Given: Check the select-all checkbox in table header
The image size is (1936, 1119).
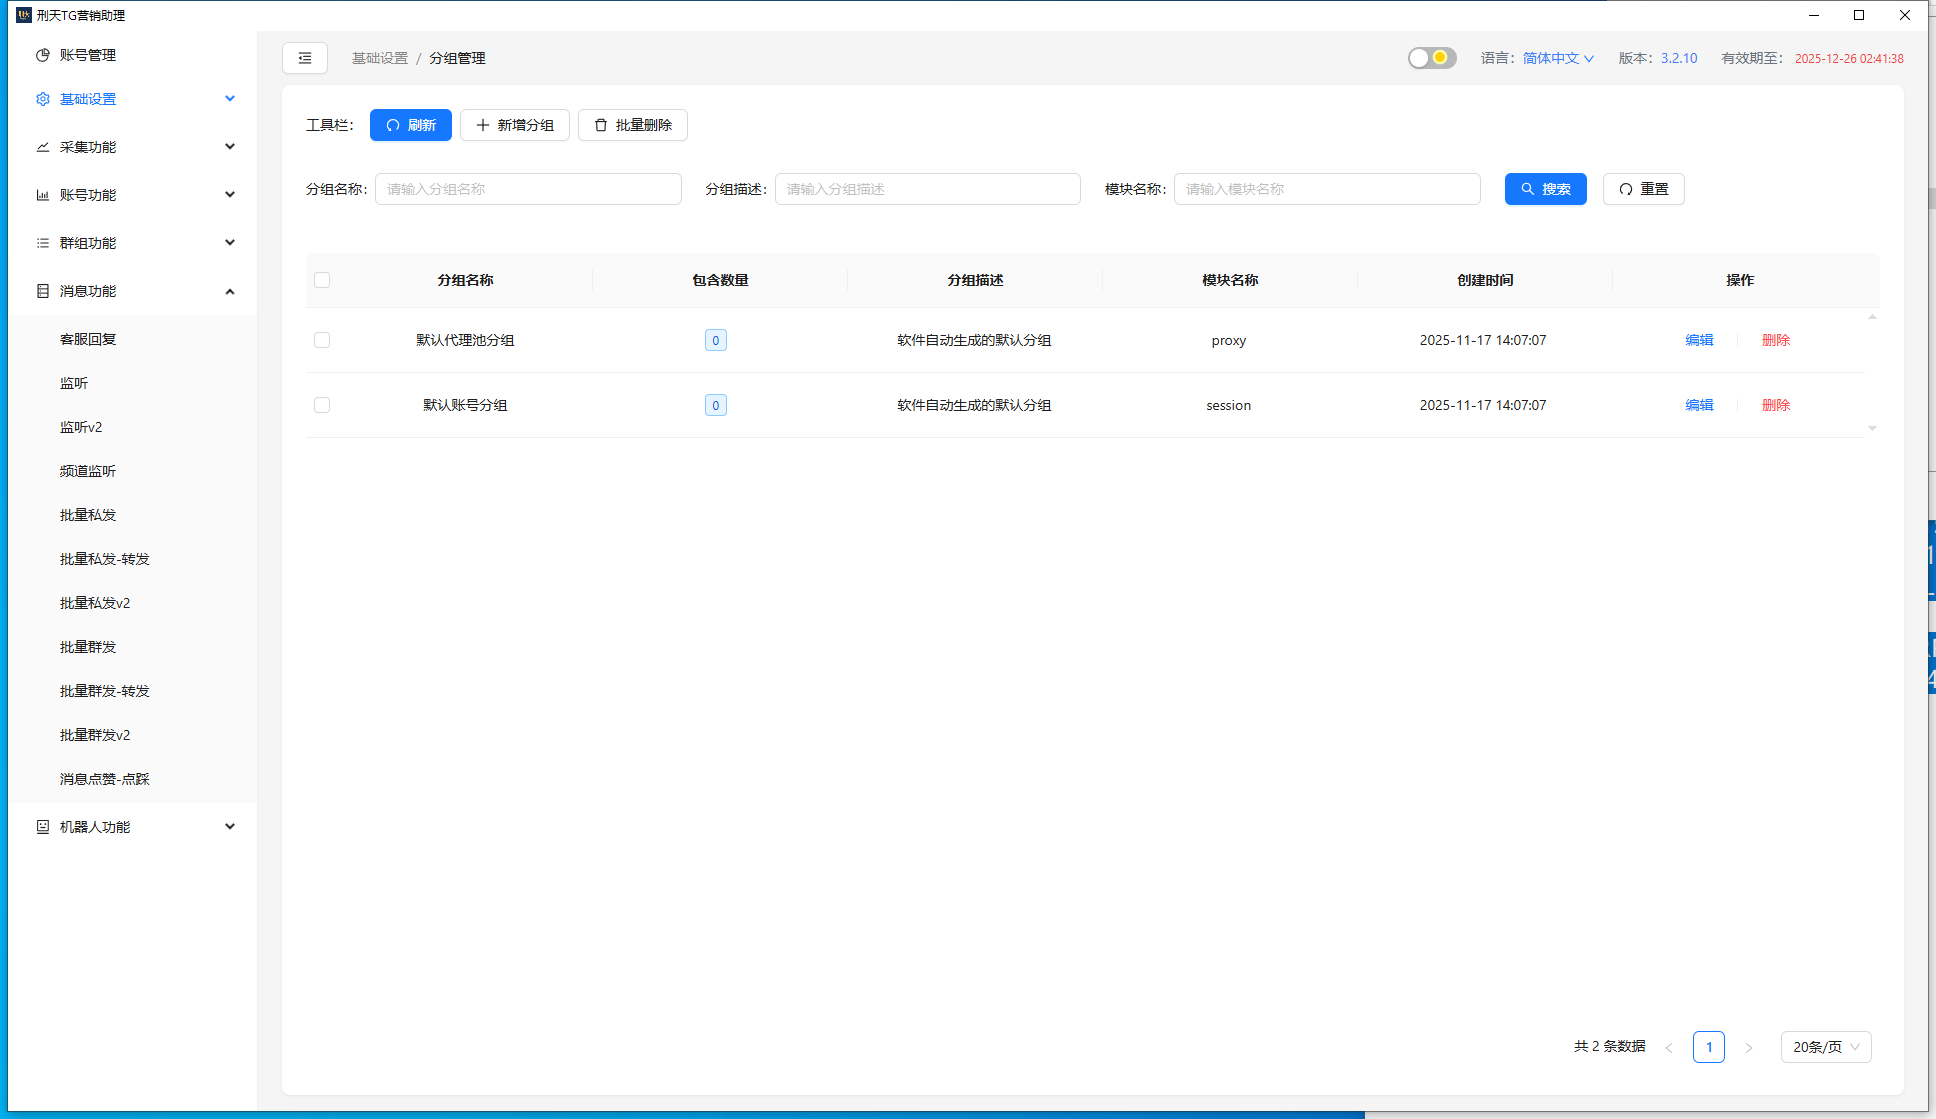Looking at the screenshot, I should point(322,280).
